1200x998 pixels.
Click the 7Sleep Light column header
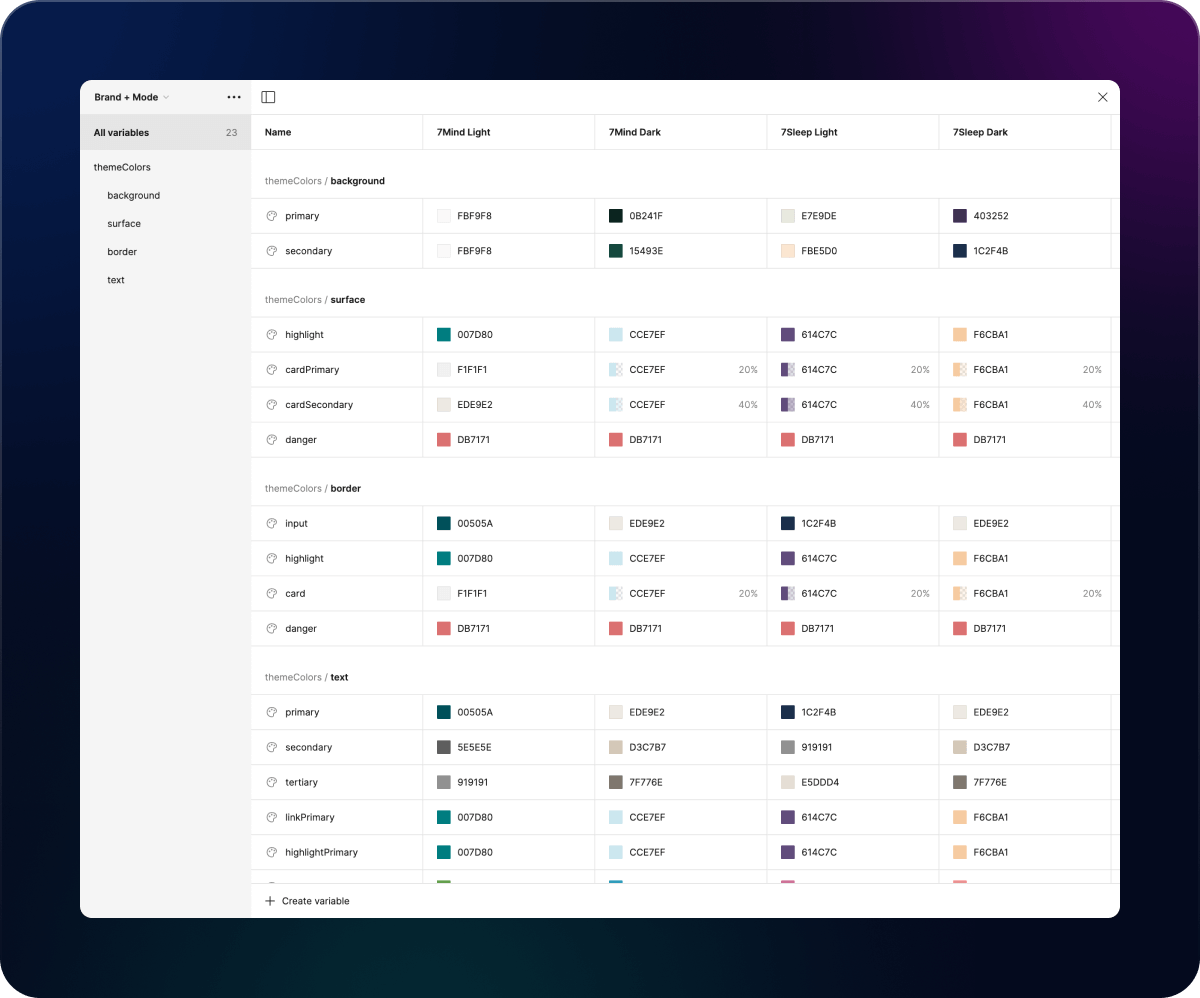coord(808,132)
